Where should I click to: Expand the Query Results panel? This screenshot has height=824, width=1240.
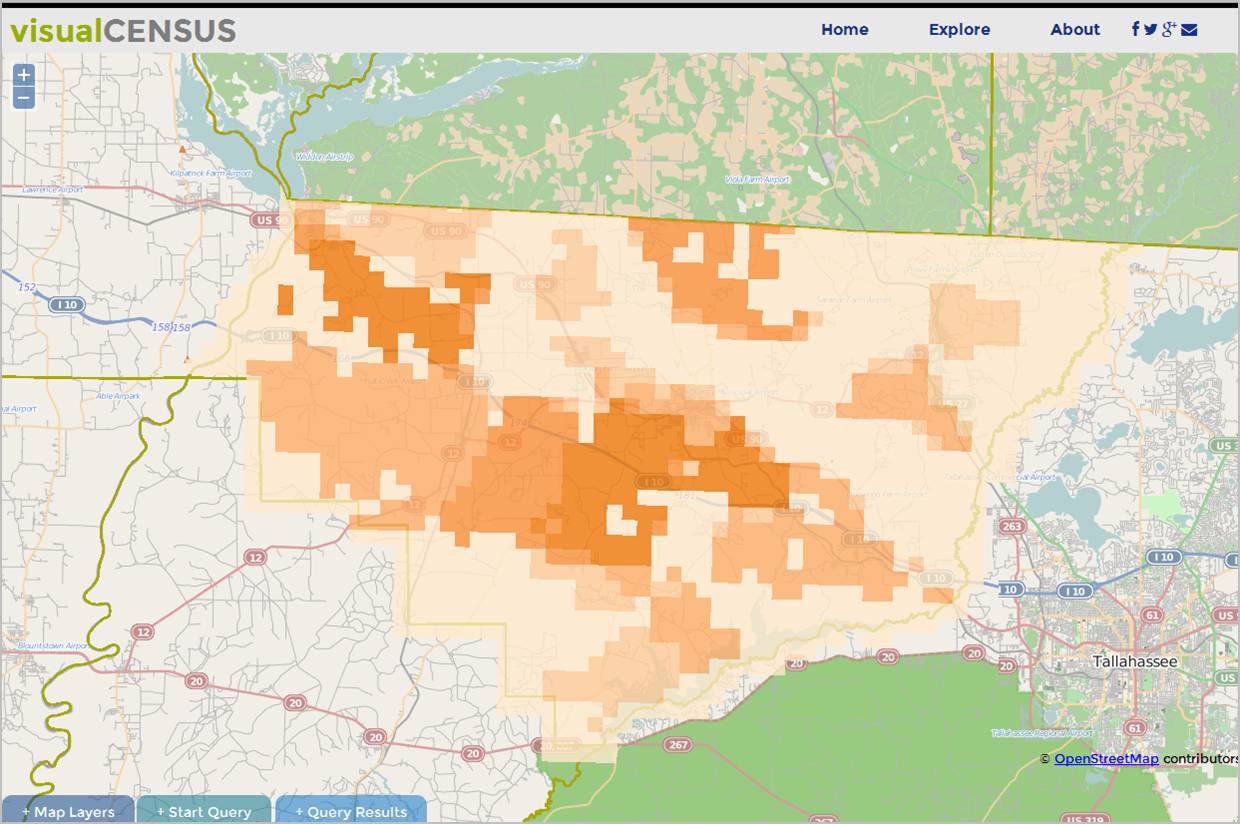[351, 811]
